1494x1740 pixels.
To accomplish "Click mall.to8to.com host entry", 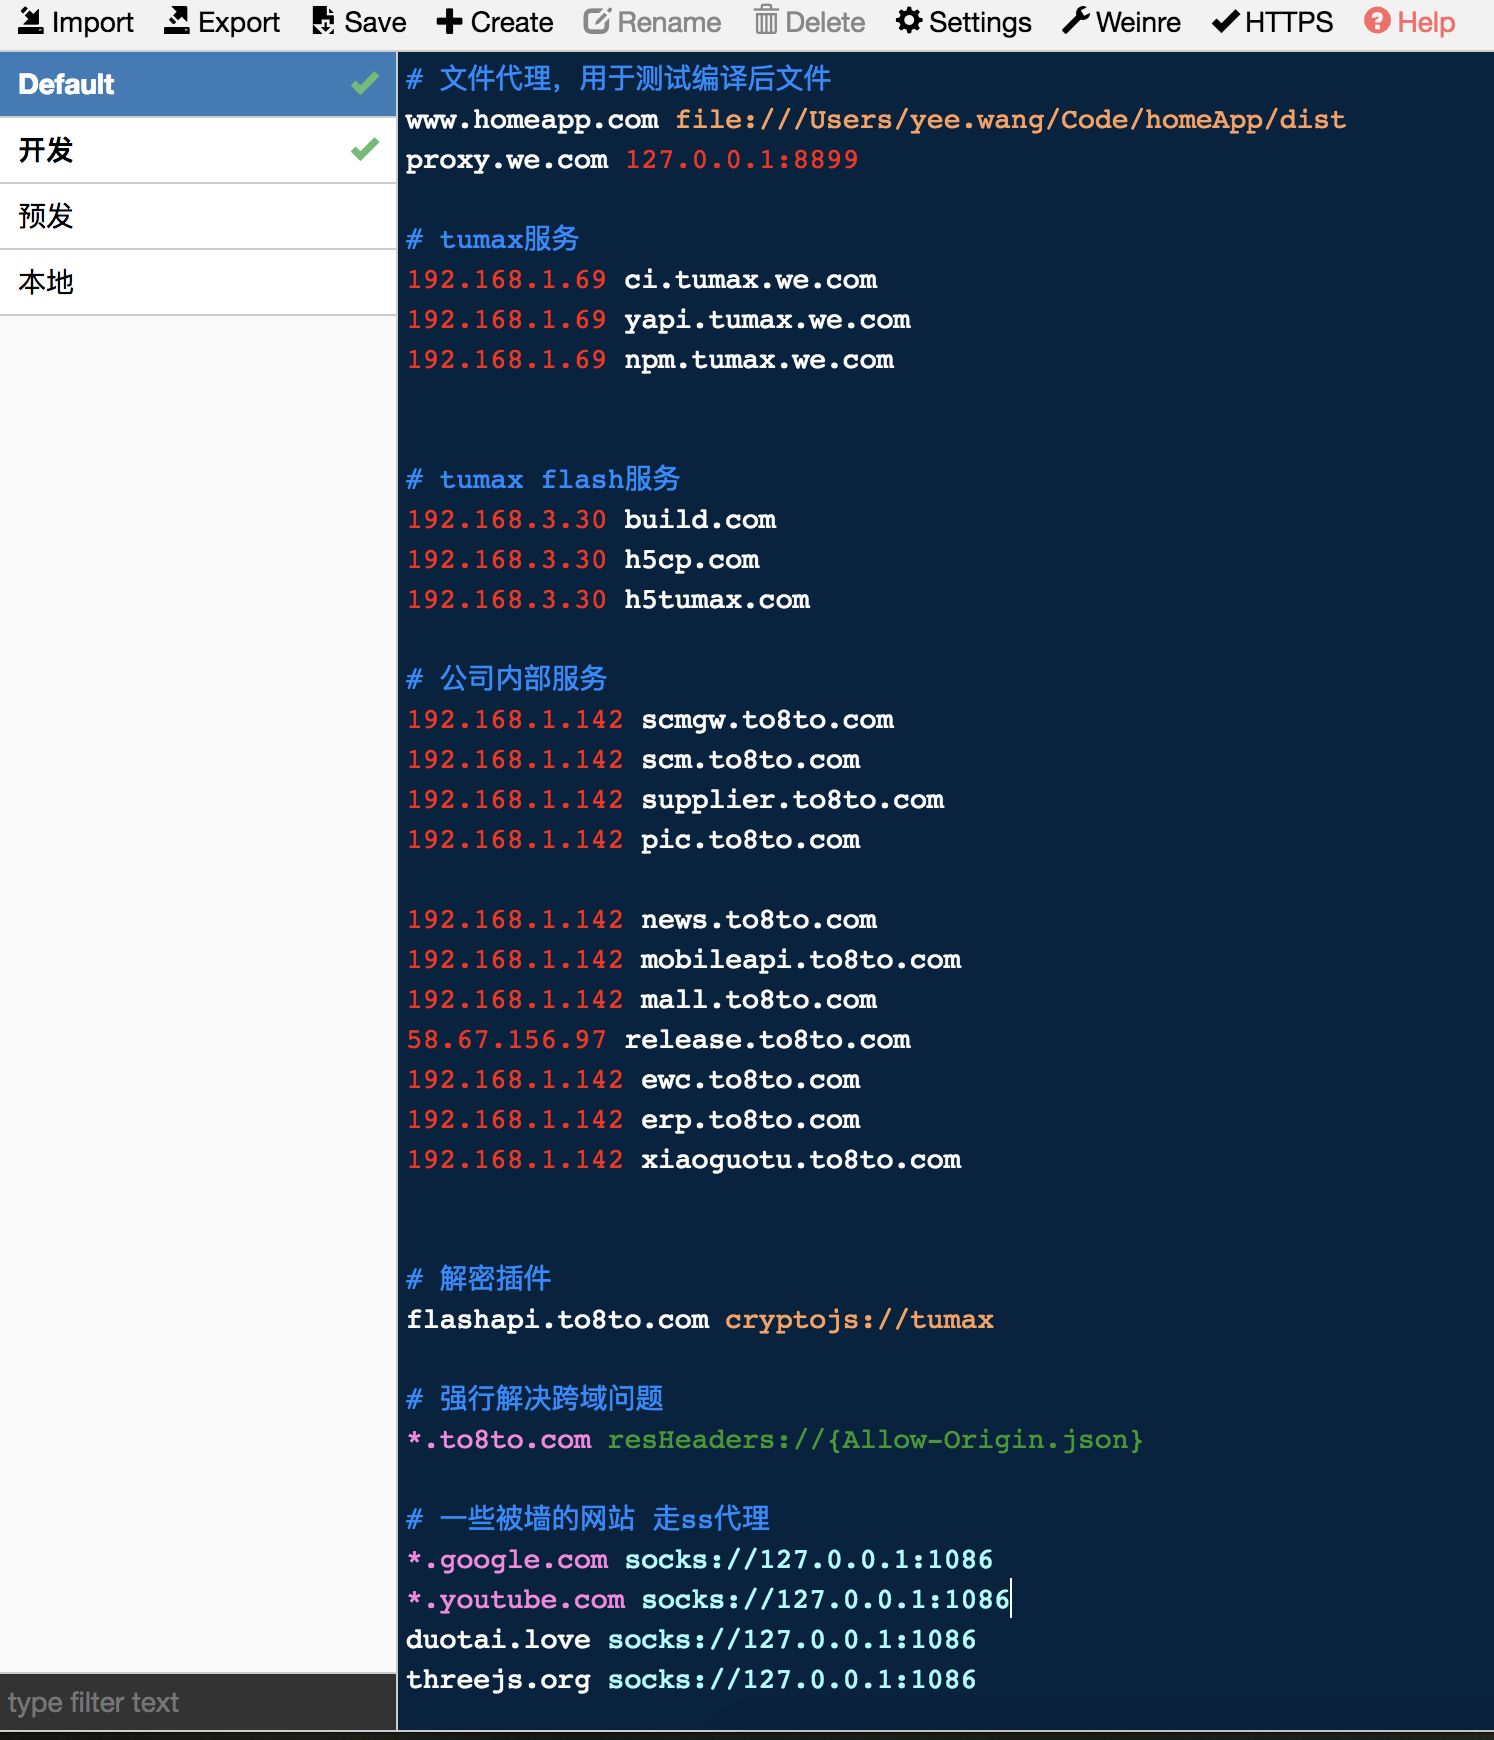I will 759,999.
